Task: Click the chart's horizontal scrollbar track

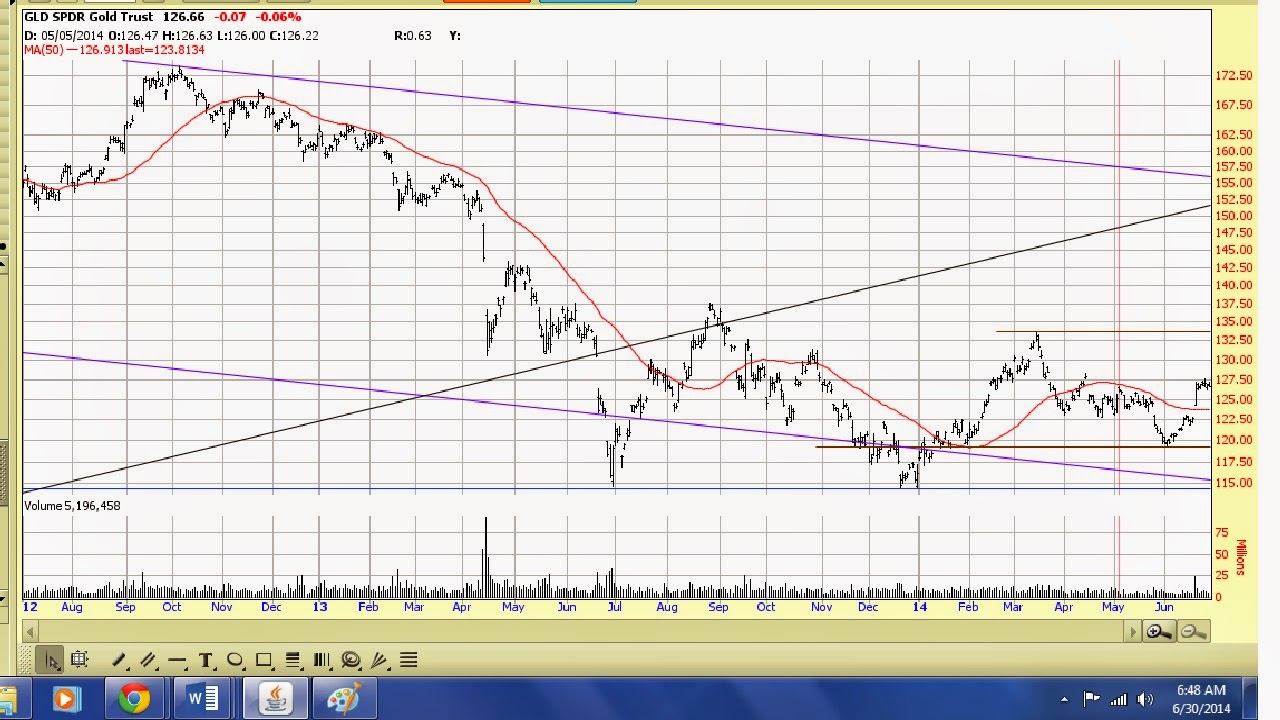Action: pyautogui.click(x=582, y=631)
